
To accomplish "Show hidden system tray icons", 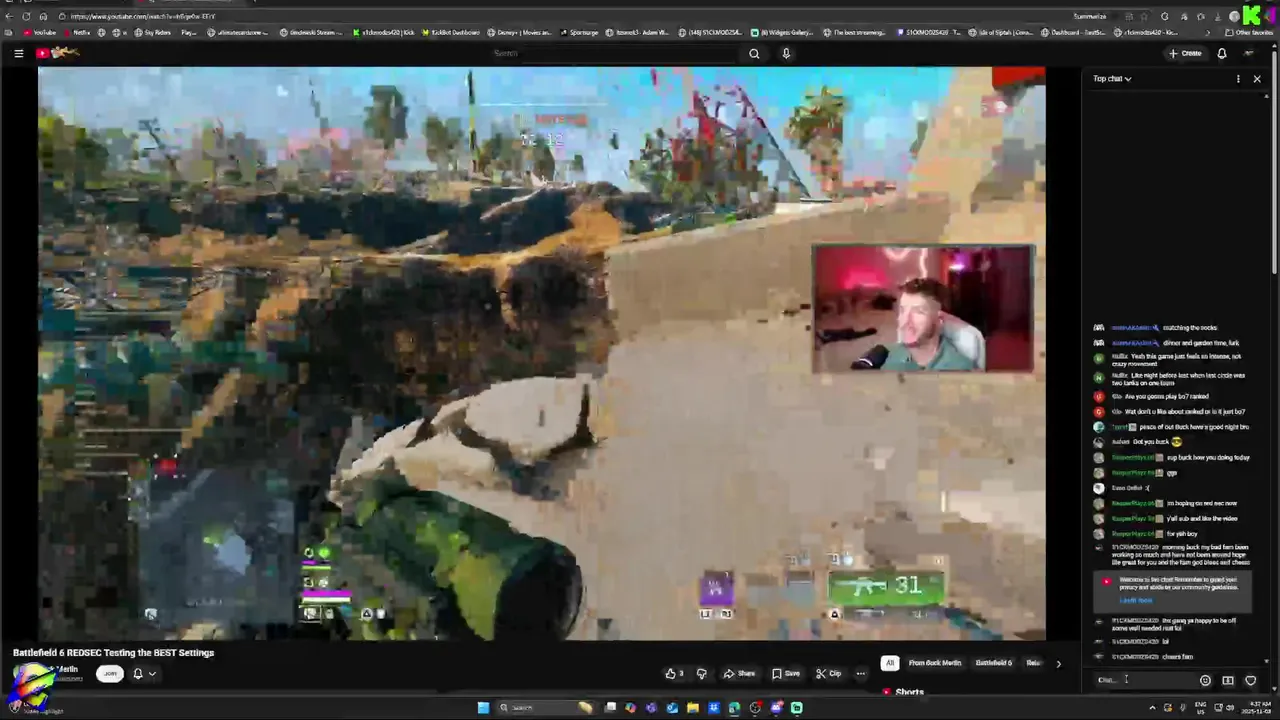I will [1152, 707].
